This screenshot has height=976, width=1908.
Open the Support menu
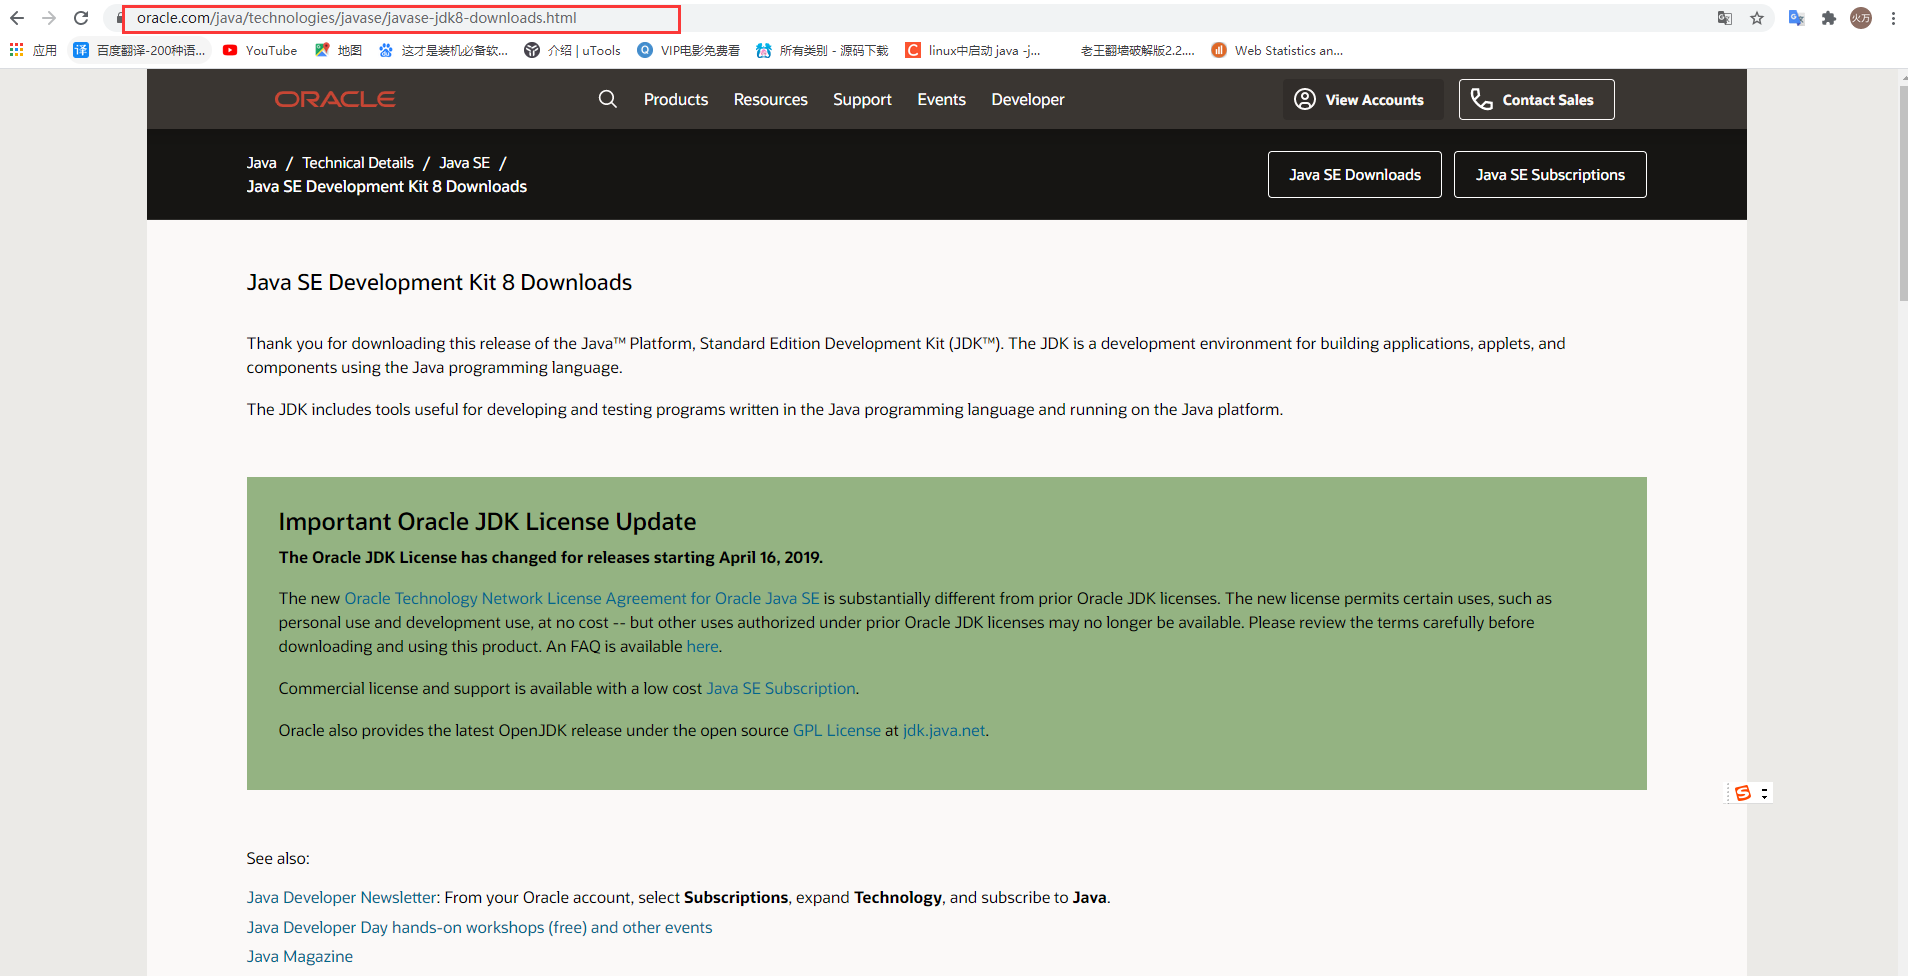tap(862, 99)
